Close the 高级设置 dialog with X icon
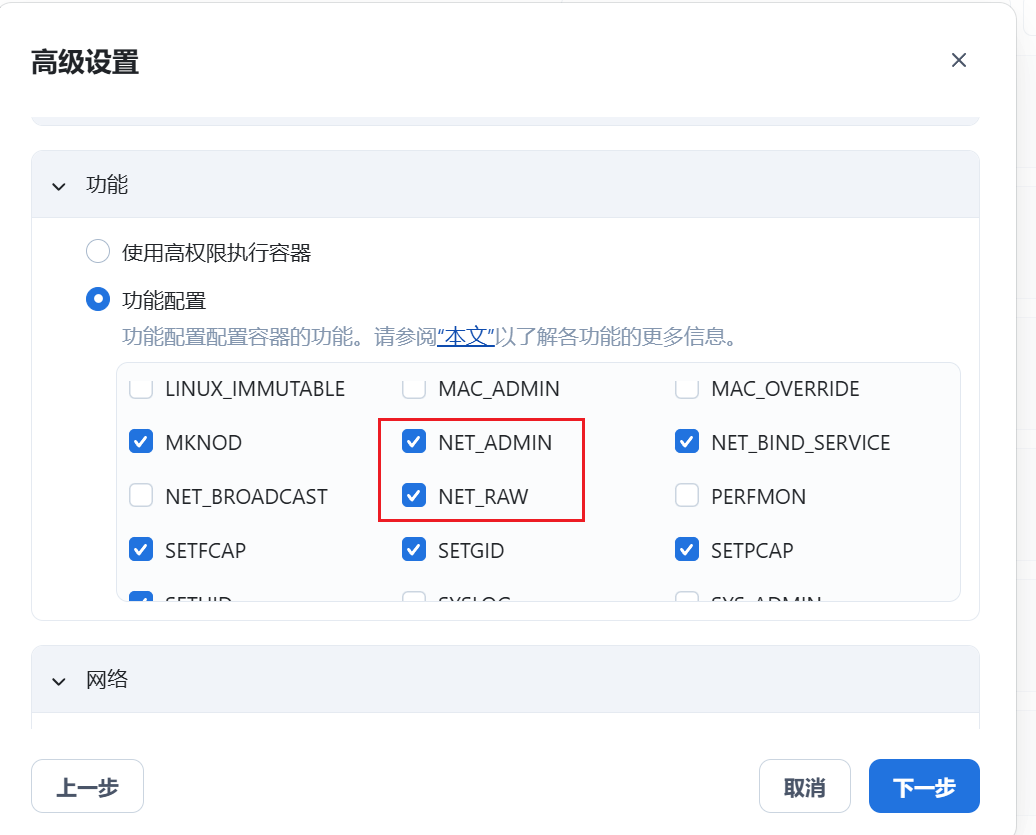This screenshot has width=1036, height=835. click(958, 61)
